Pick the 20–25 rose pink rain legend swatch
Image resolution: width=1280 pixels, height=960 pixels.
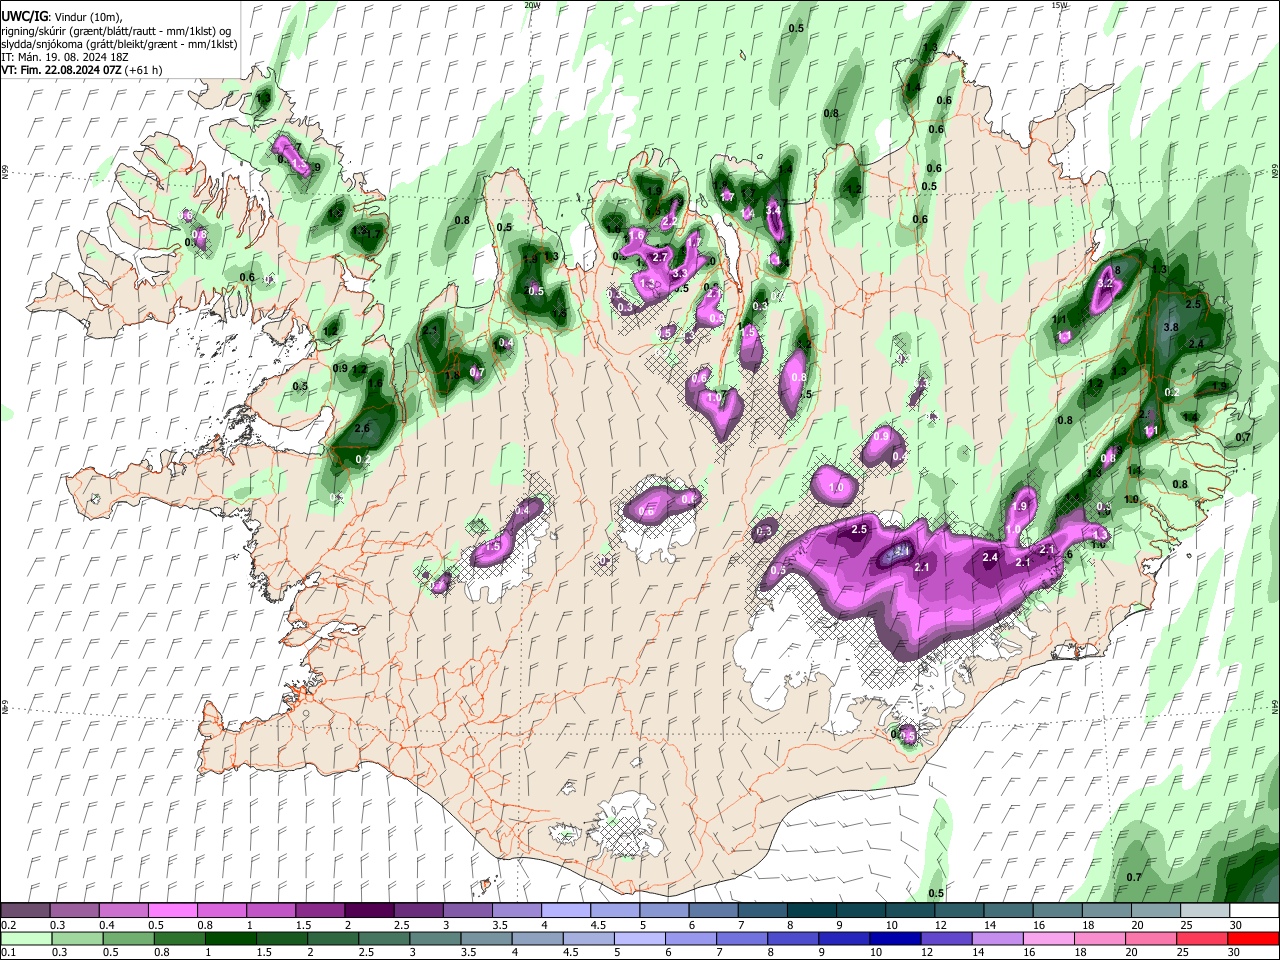pos(1153,939)
